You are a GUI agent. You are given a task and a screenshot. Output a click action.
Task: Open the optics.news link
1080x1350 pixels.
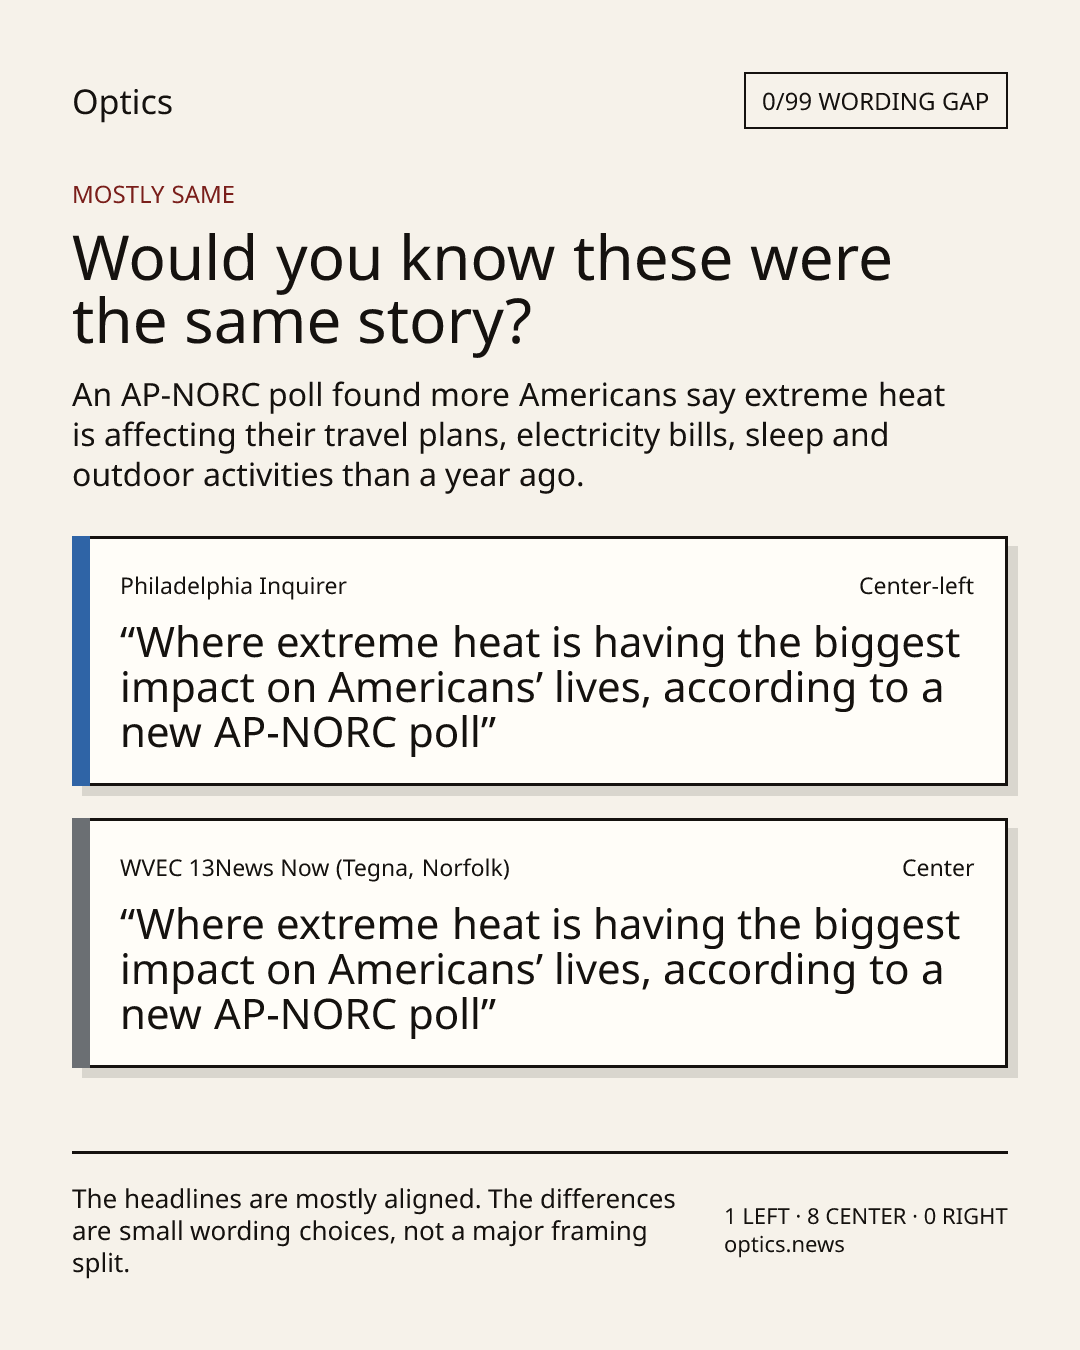[784, 1245]
